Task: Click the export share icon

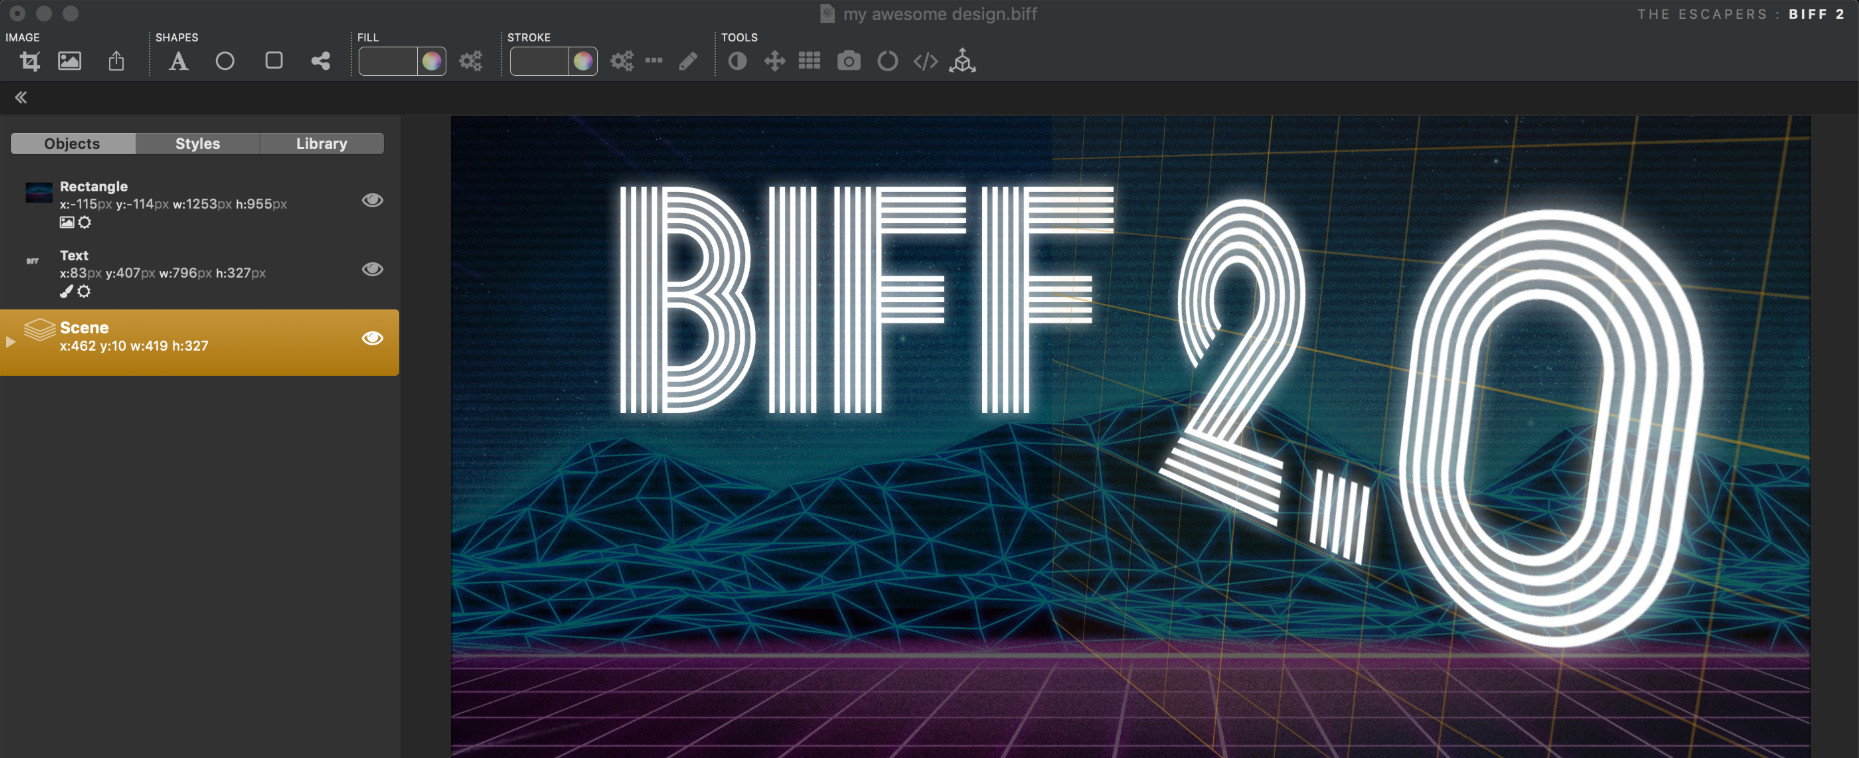Action: (116, 61)
